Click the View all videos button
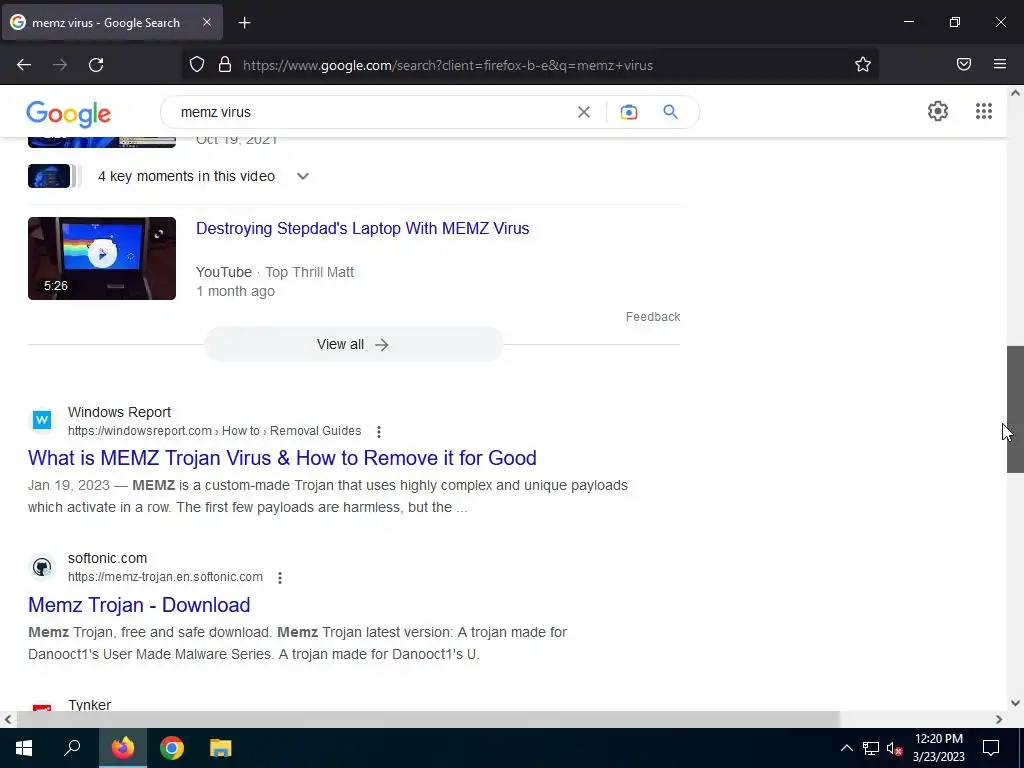Screen dimensions: 1024x768 [353, 344]
